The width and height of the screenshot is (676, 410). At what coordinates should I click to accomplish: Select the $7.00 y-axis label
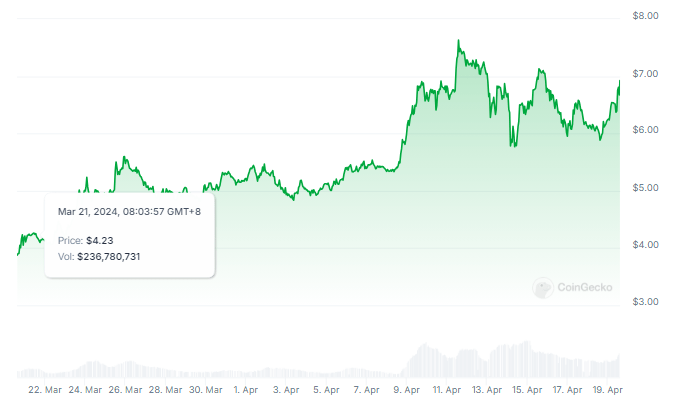(645, 74)
